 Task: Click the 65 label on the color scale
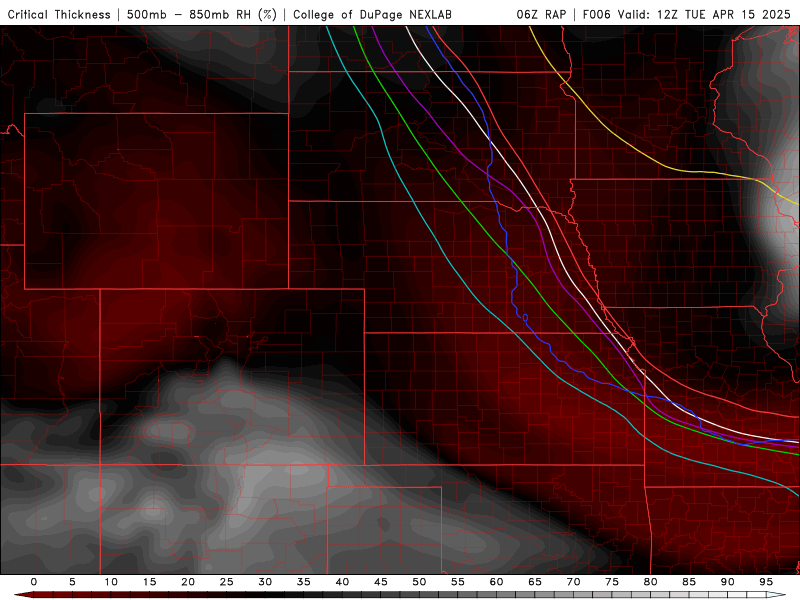point(535,582)
